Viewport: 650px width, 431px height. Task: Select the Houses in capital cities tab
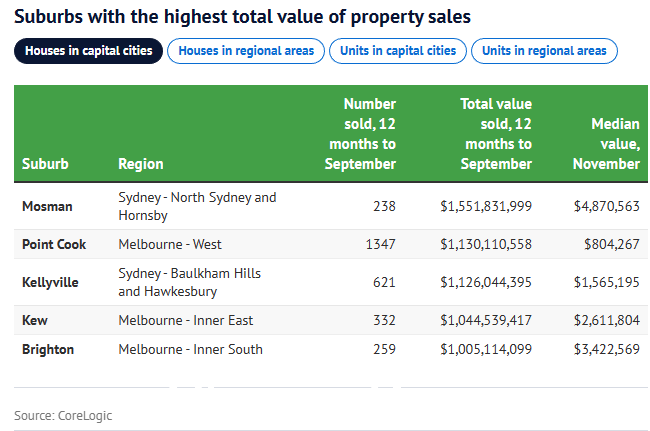coord(88,51)
